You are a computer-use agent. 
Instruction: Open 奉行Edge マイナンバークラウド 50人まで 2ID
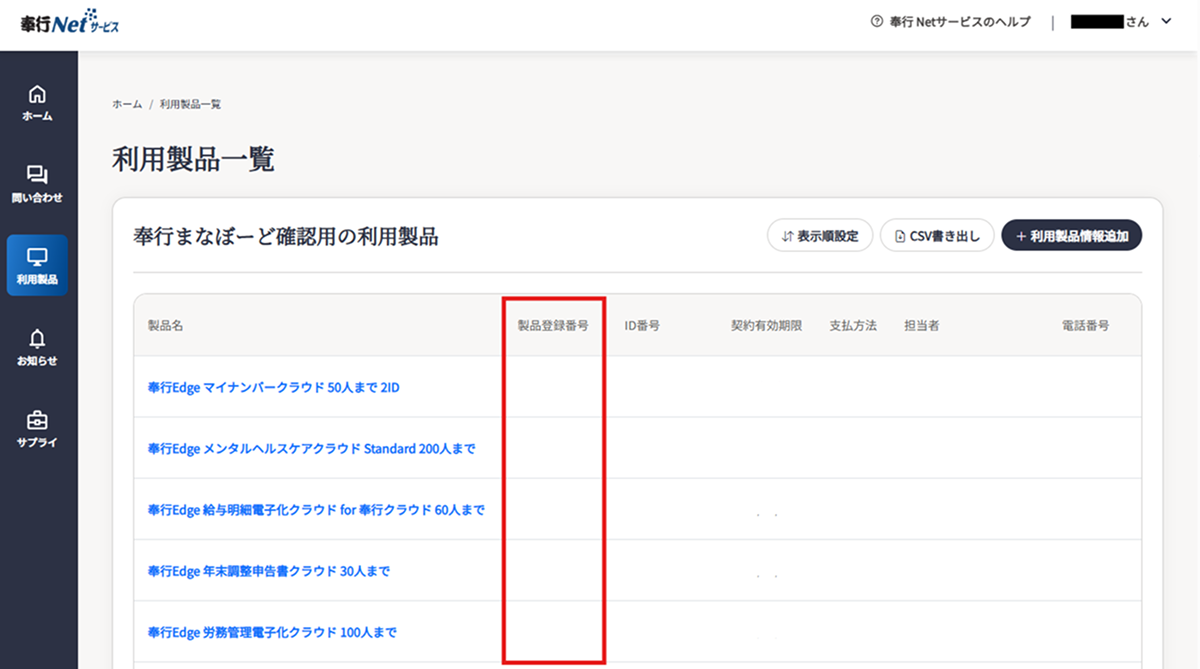point(273,387)
